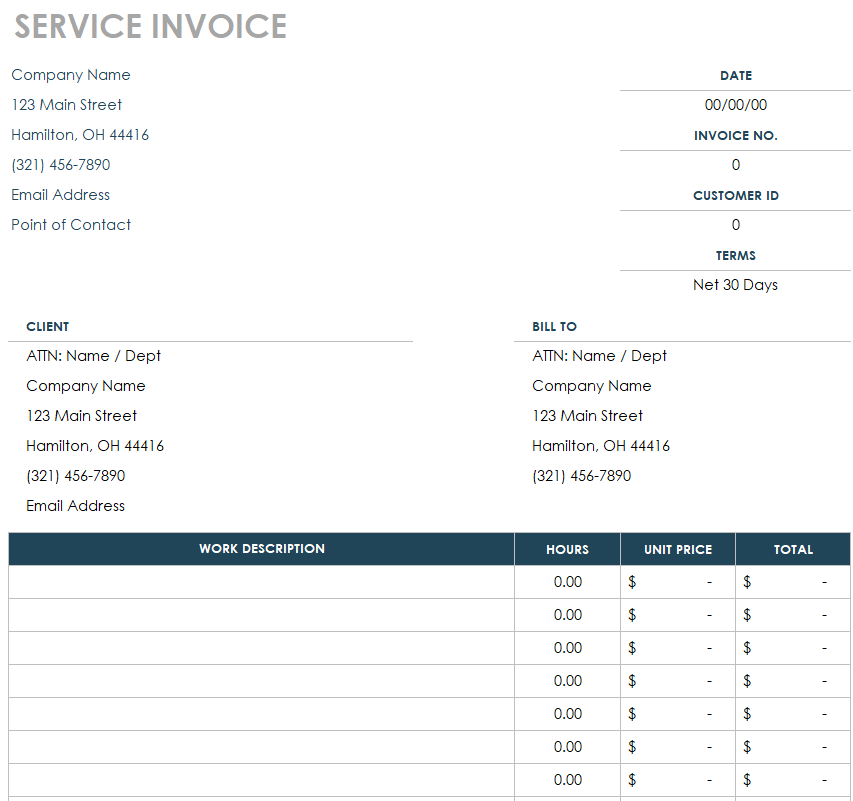Select the first row's work description cell
This screenshot has height=801, width=853.
point(261,582)
